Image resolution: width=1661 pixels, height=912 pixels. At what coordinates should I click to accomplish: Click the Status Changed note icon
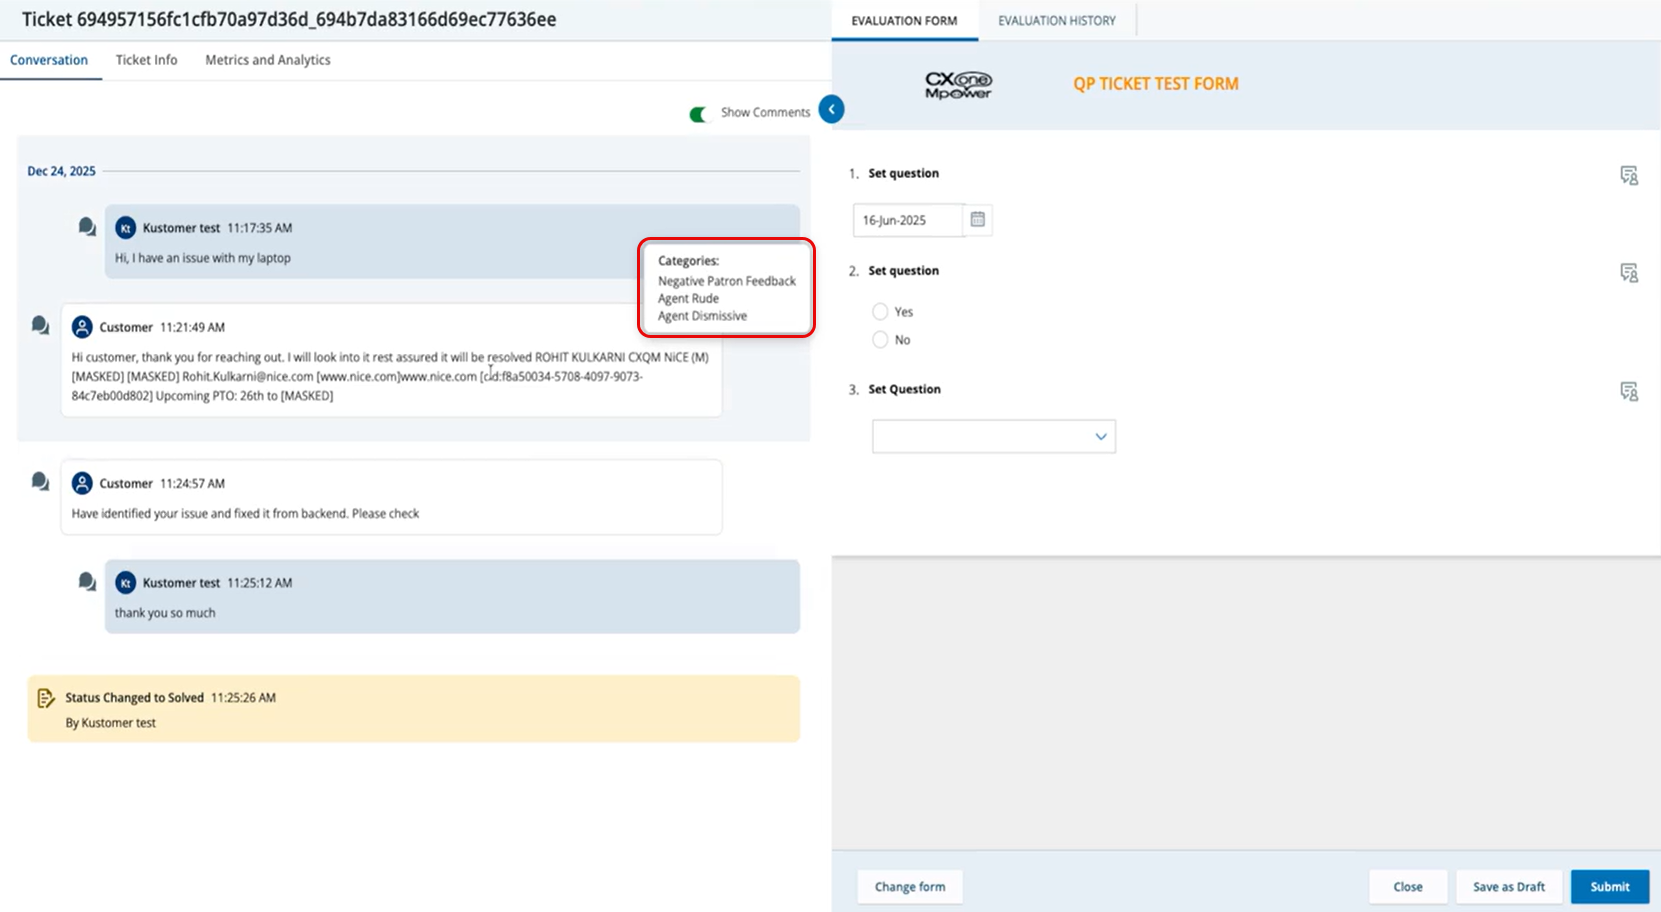tap(45, 698)
